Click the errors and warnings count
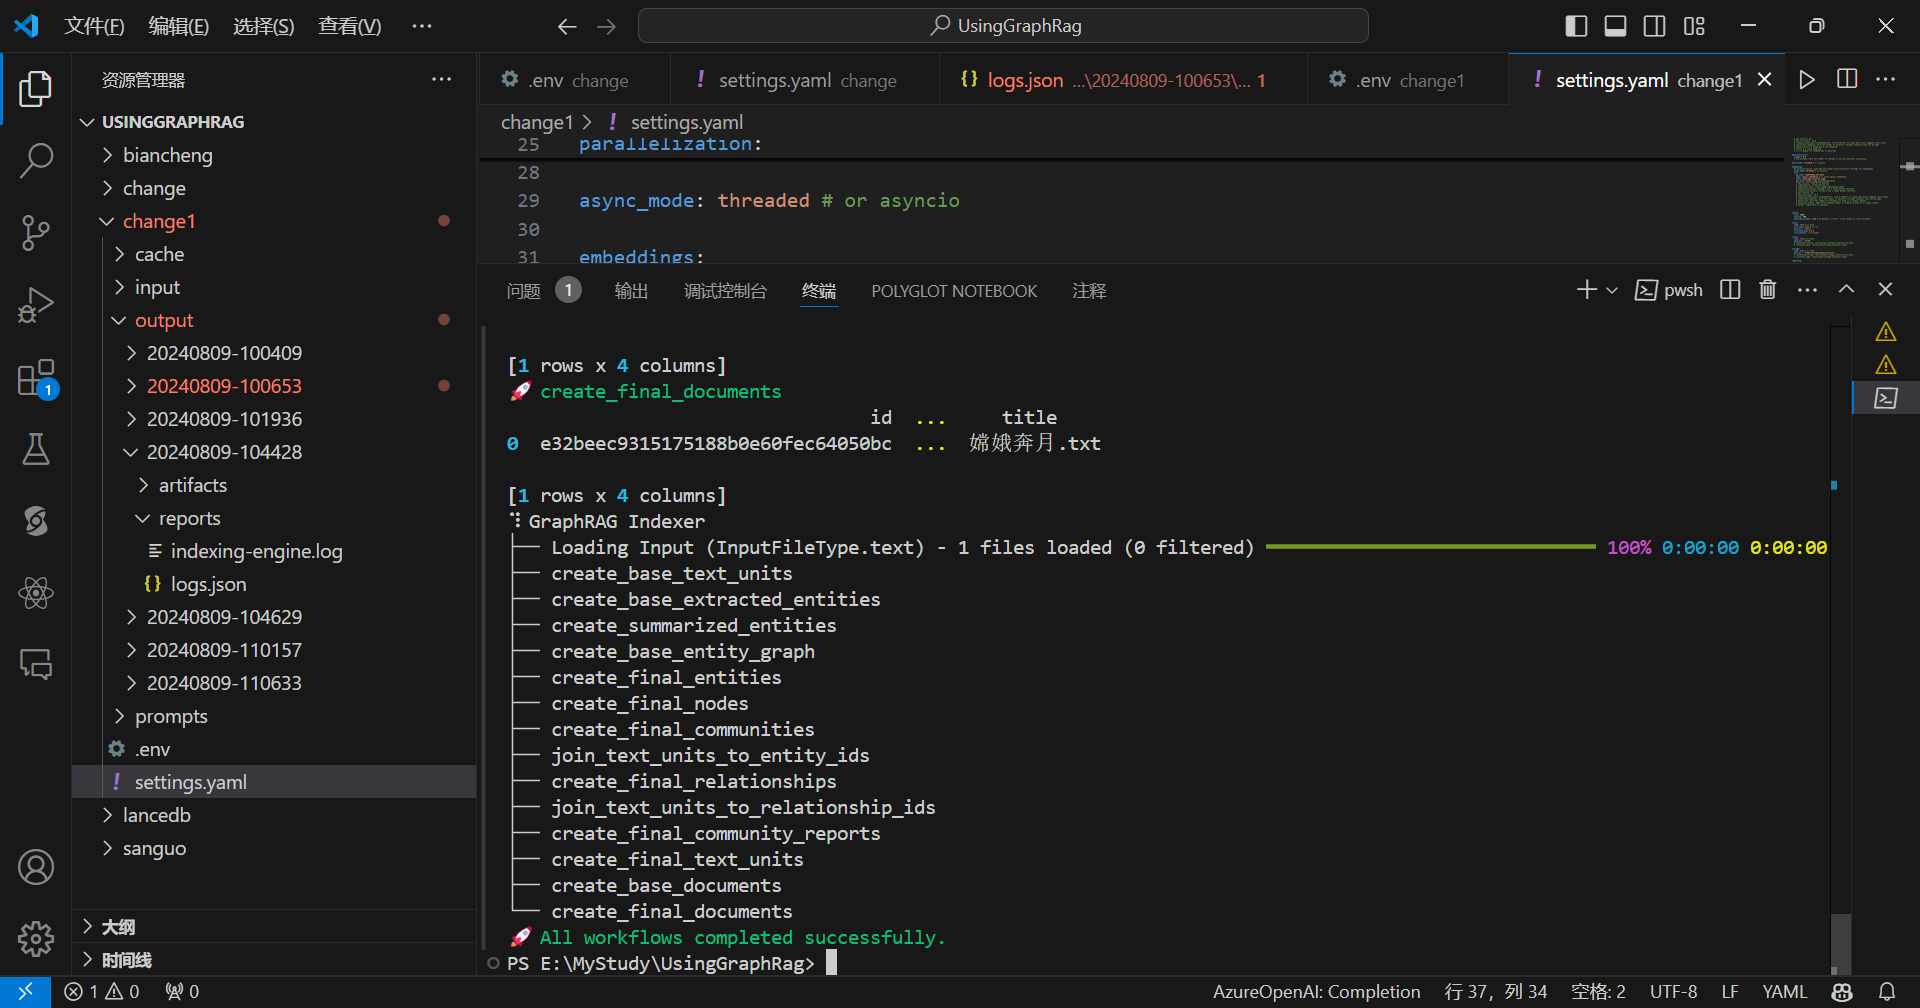The width and height of the screenshot is (1920, 1008). (x=102, y=992)
